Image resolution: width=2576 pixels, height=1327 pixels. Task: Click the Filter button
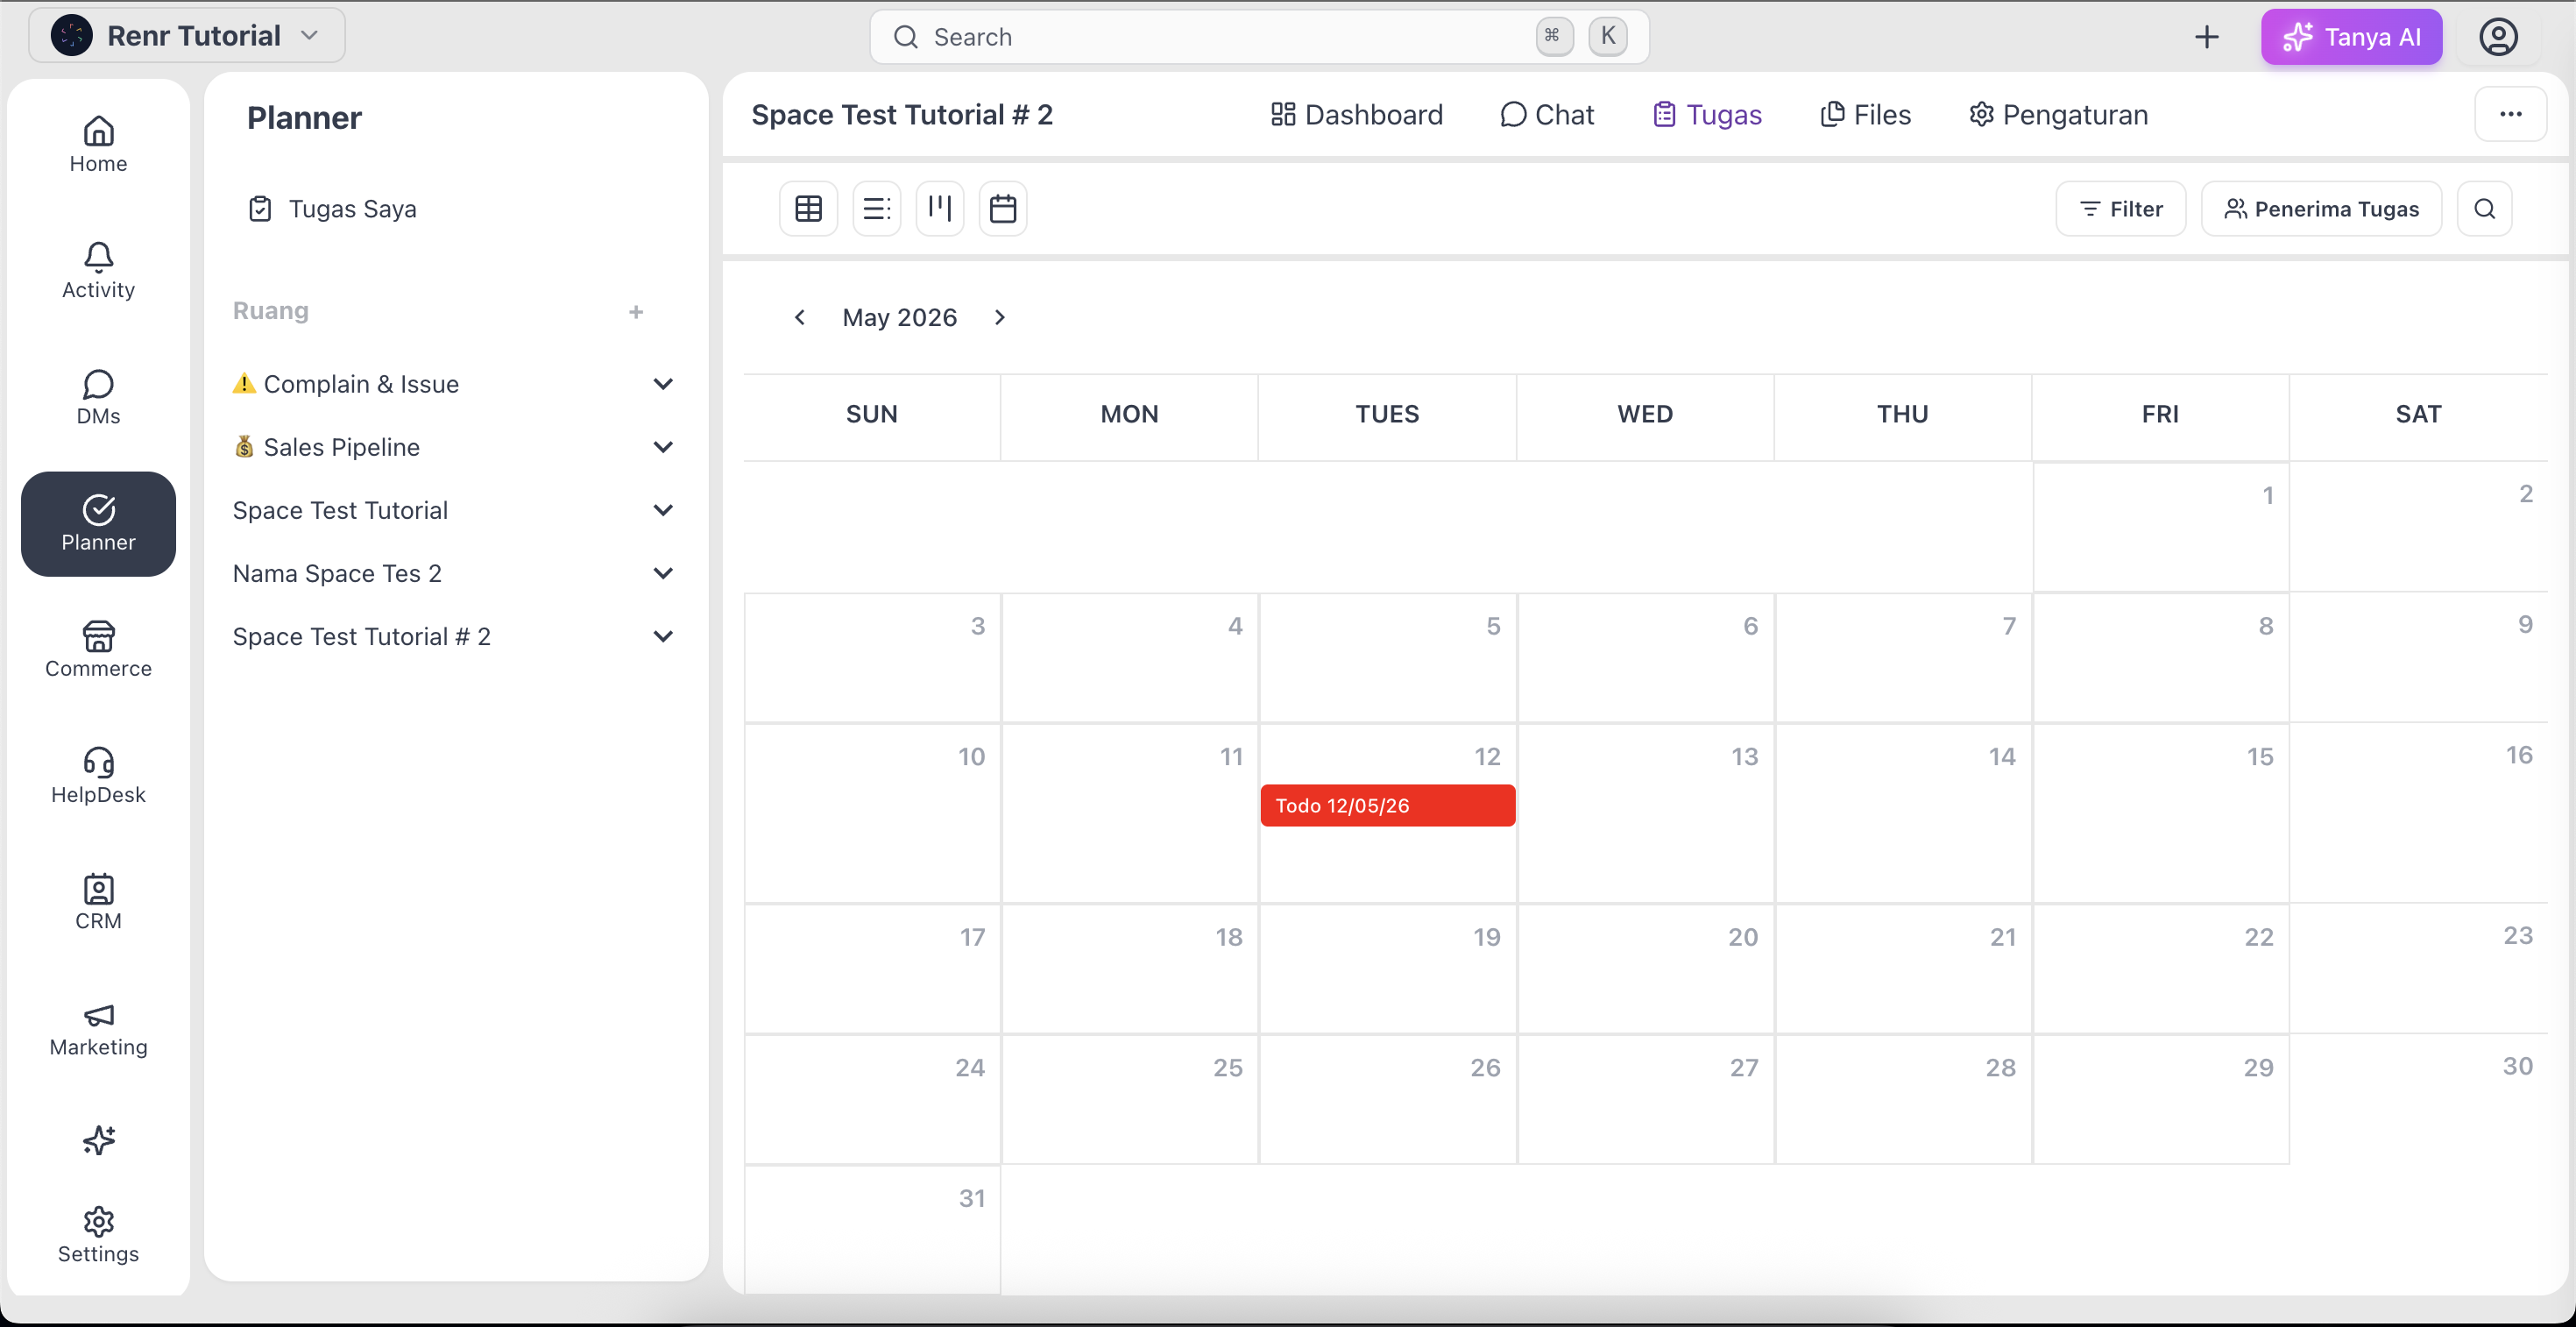tap(2120, 209)
